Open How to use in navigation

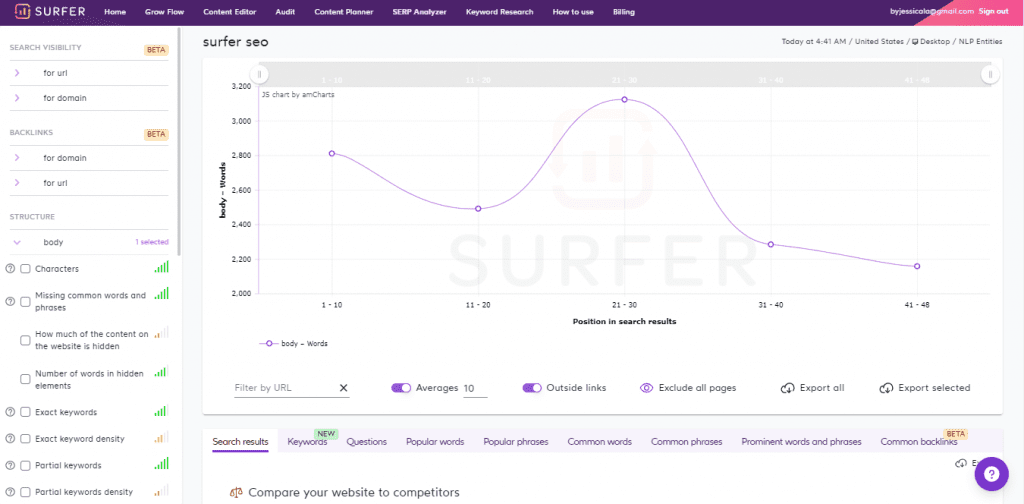pyautogui.click(x=573, y=12)
